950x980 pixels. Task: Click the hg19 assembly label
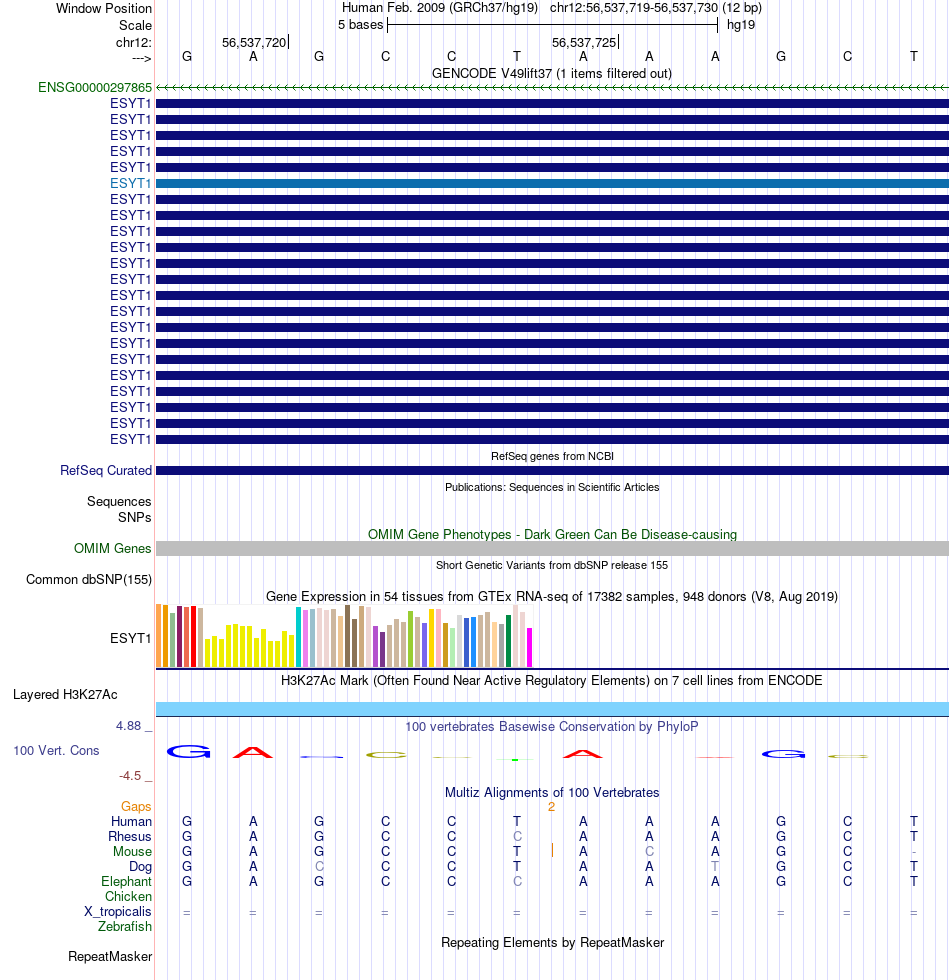click(741, 25)
